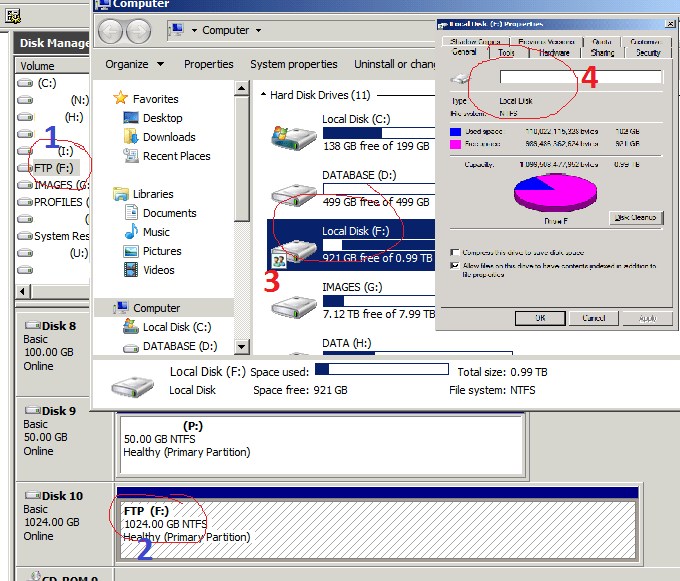Click the drive icon in the Properties dialog
Screen dimensions: 680x581
click(x=460, y=78)
